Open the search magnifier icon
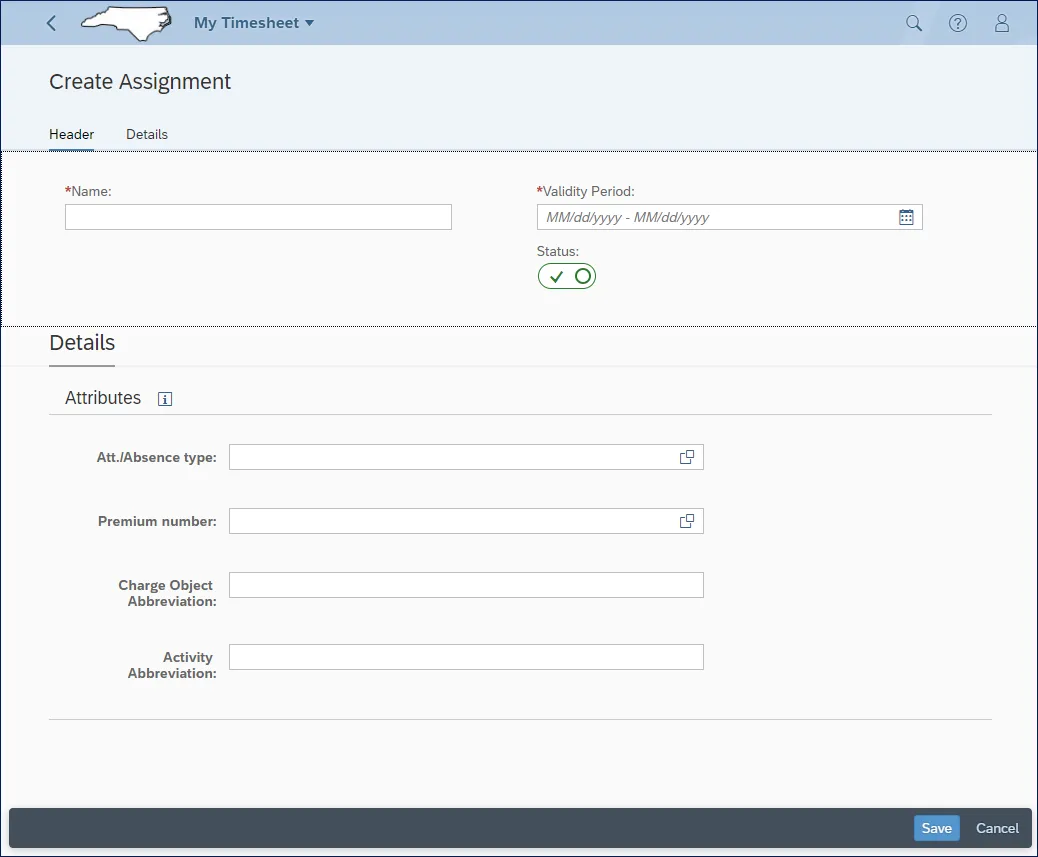The image size is (1038, 857). click(x=913, y=23)
